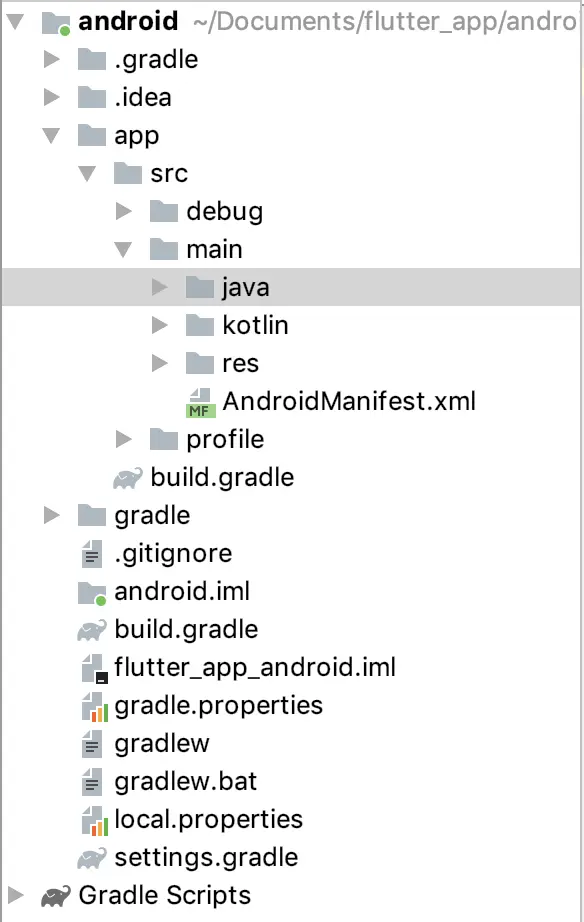Expand the .idea folder
The height and width of the screenshot is (922, 584).
50,97
